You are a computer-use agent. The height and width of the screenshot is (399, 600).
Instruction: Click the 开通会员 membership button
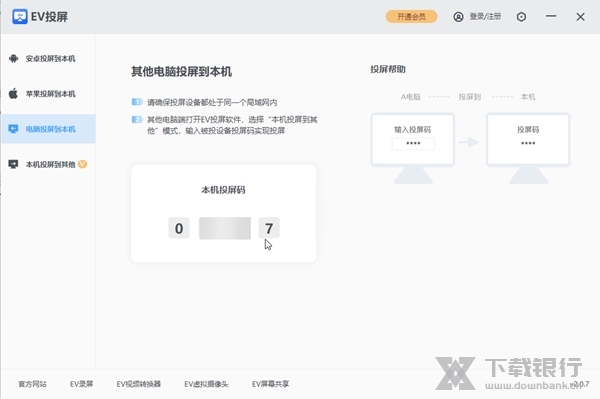[x=411, y=16]
